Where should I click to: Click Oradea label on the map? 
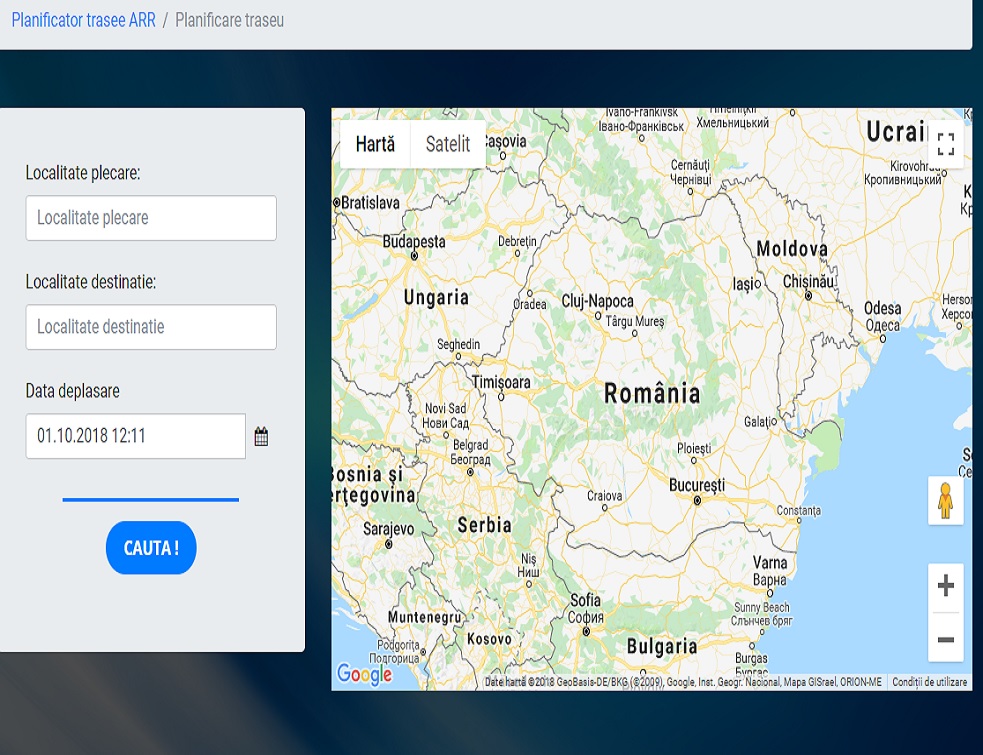(x=530, y=304)
